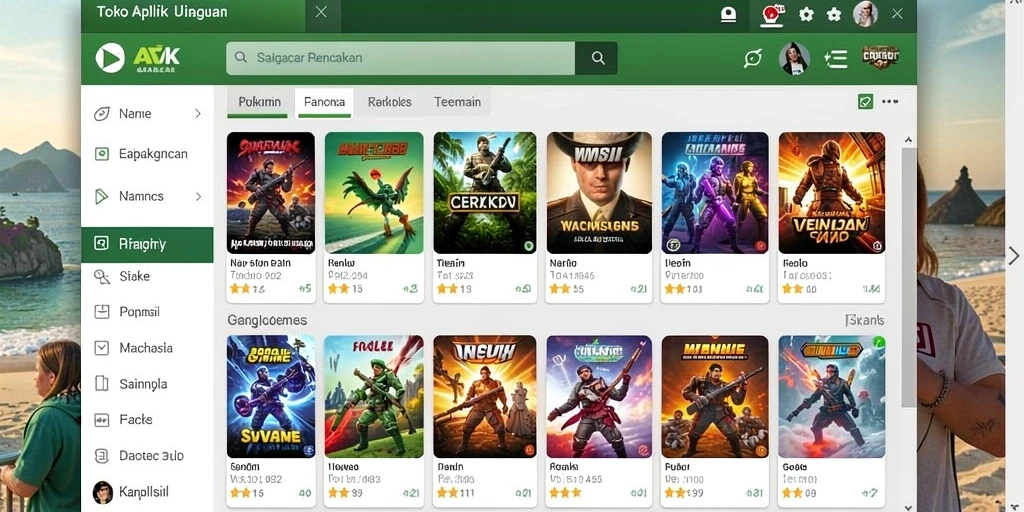
Task: Open the compass explore icon in header
Action: click(x=753, y=59)
